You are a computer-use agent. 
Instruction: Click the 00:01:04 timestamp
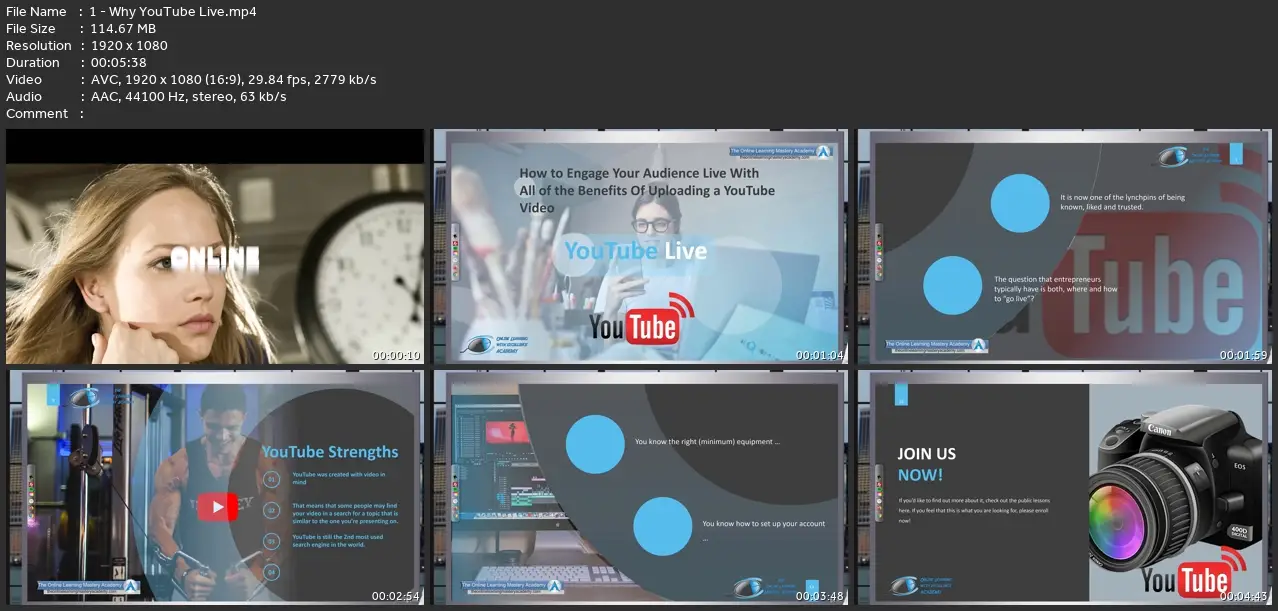click(821, 355)
